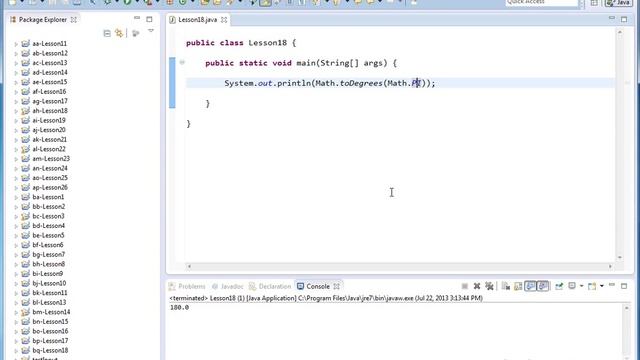Collapse the main method fold marker
This screenshot has height=360, width=640.
pos(182,62)
